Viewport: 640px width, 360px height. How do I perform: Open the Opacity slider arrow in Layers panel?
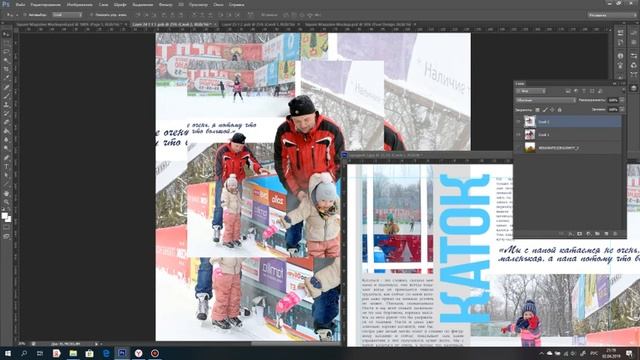pyautogui.click(x=622, y=100)
